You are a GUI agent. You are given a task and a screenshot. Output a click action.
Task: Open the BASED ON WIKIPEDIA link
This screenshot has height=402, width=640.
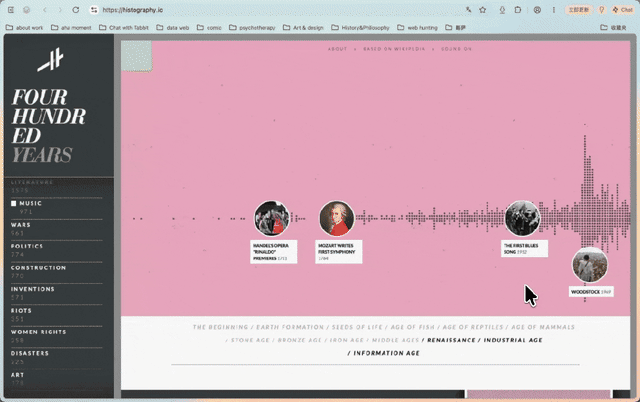394,49
